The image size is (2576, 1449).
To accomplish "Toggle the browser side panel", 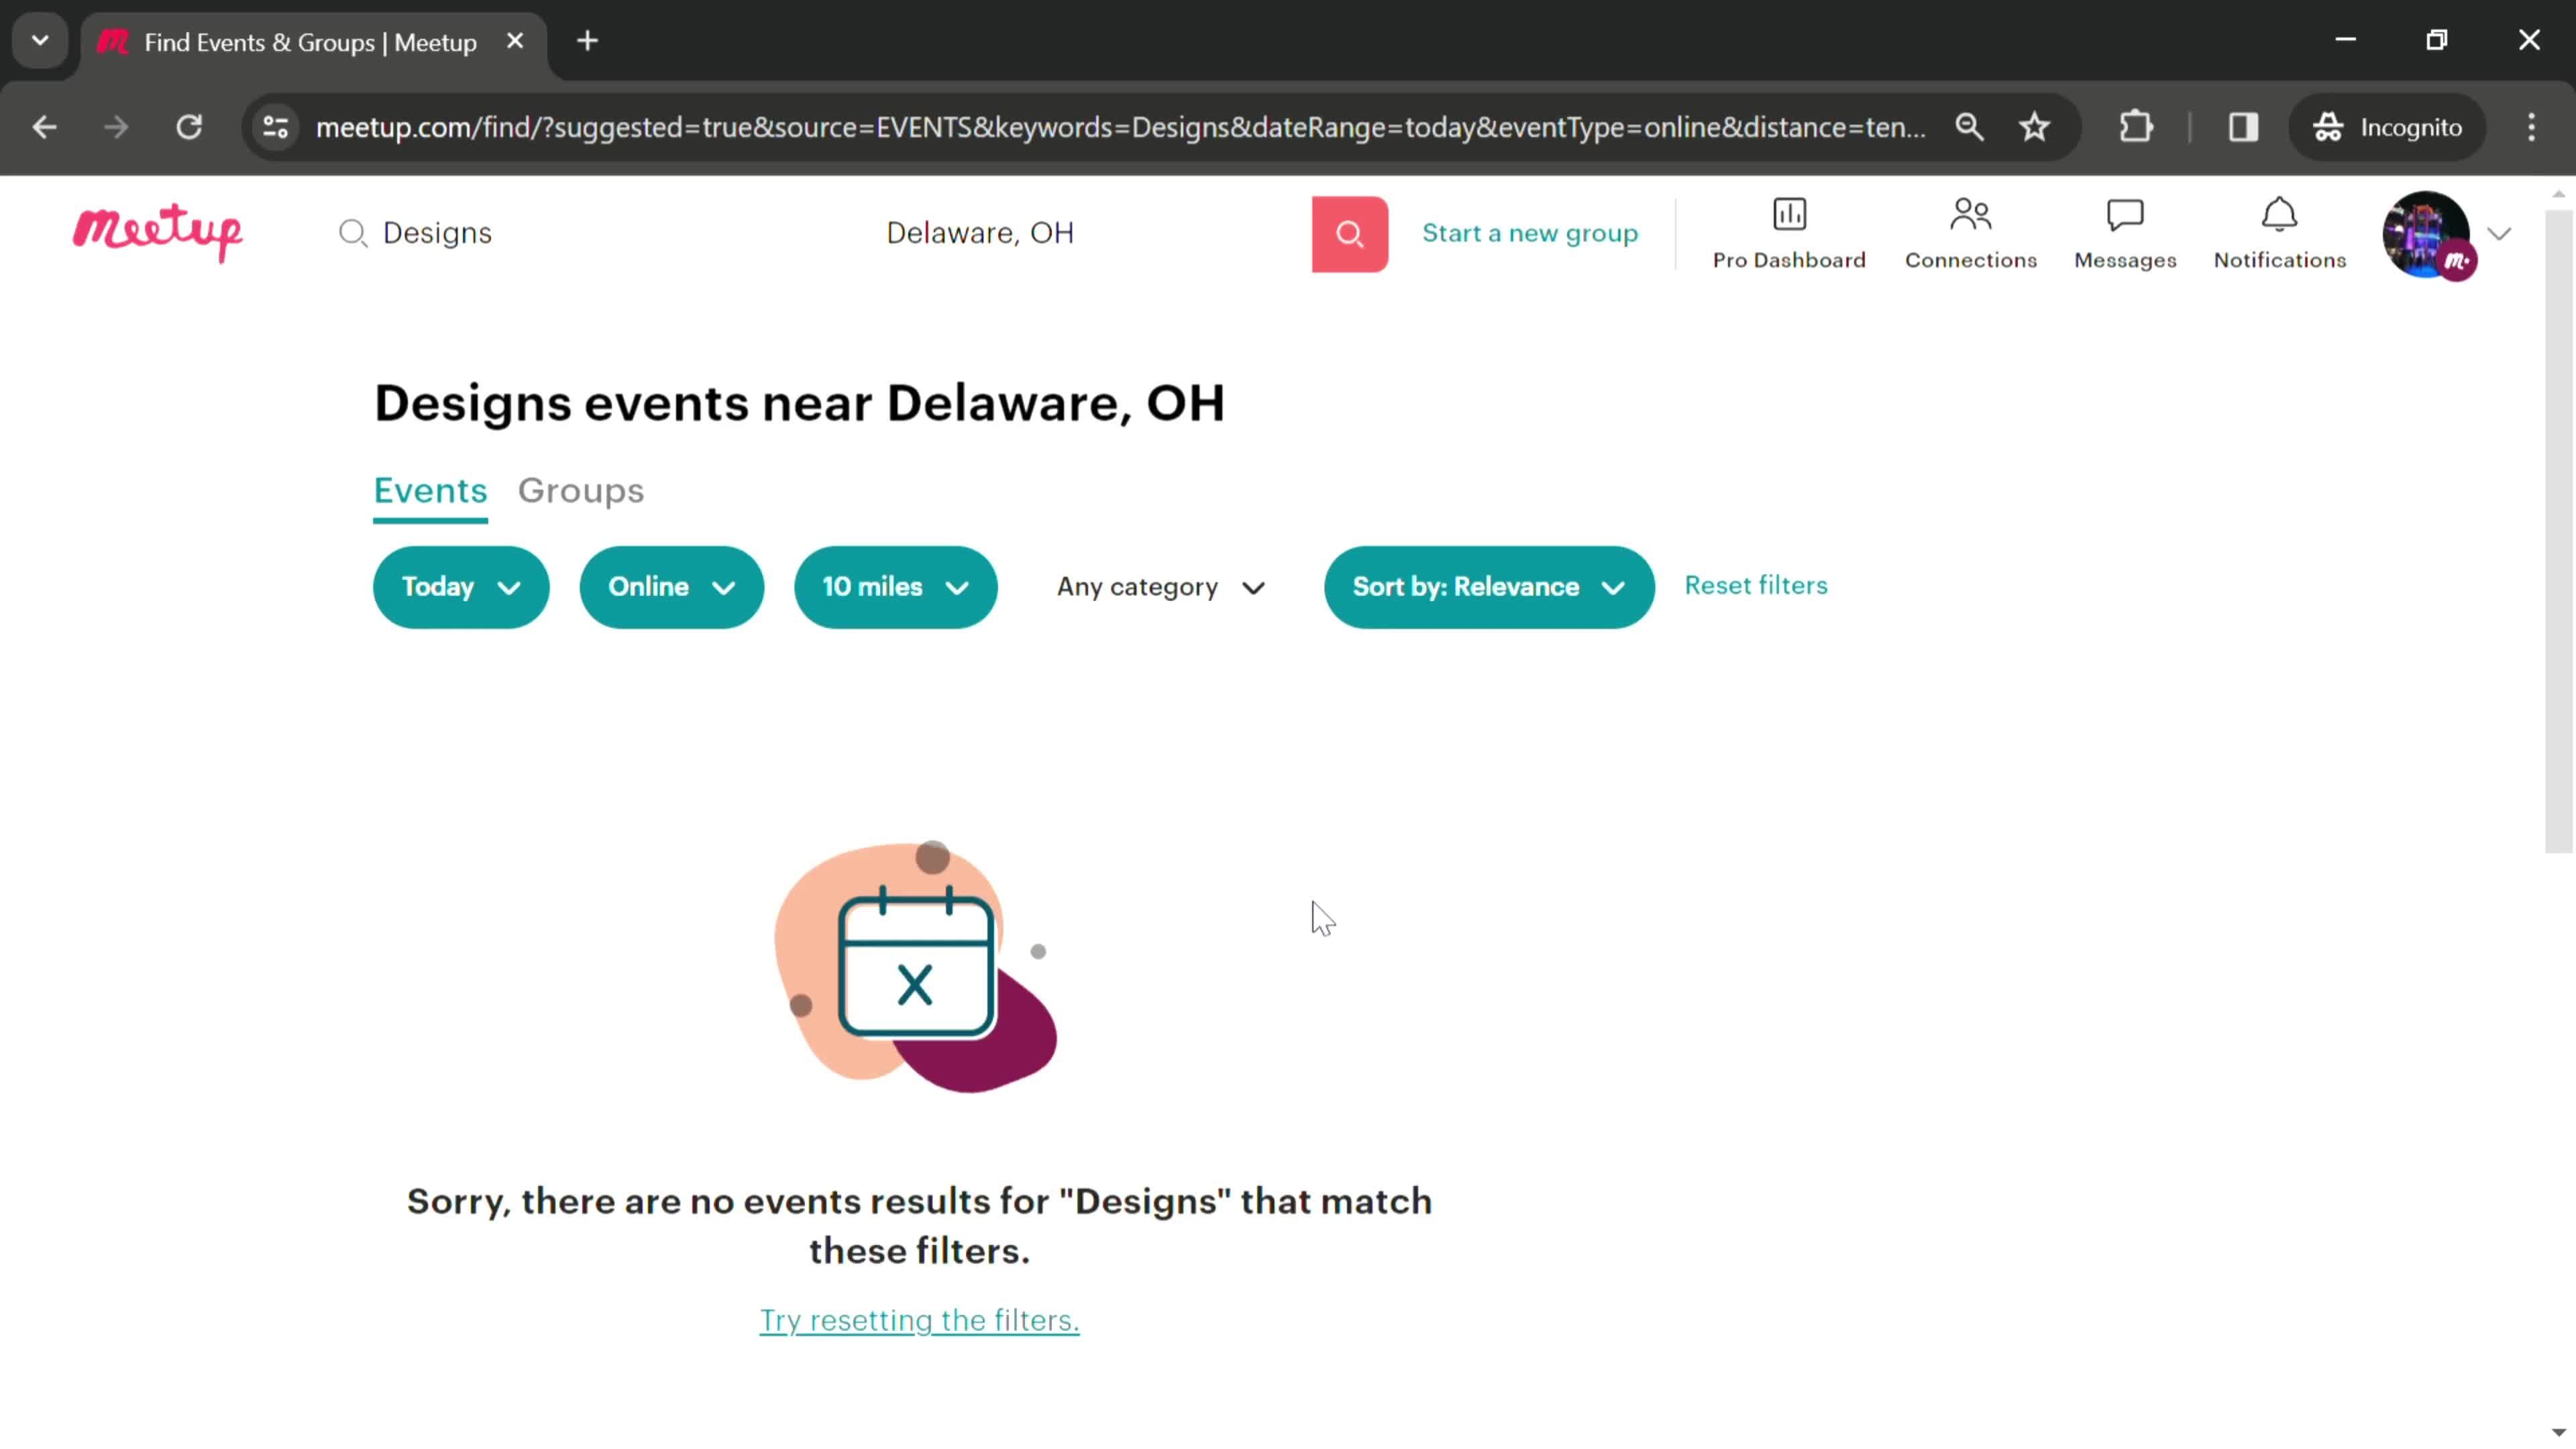I will [x=2243, y=127].
